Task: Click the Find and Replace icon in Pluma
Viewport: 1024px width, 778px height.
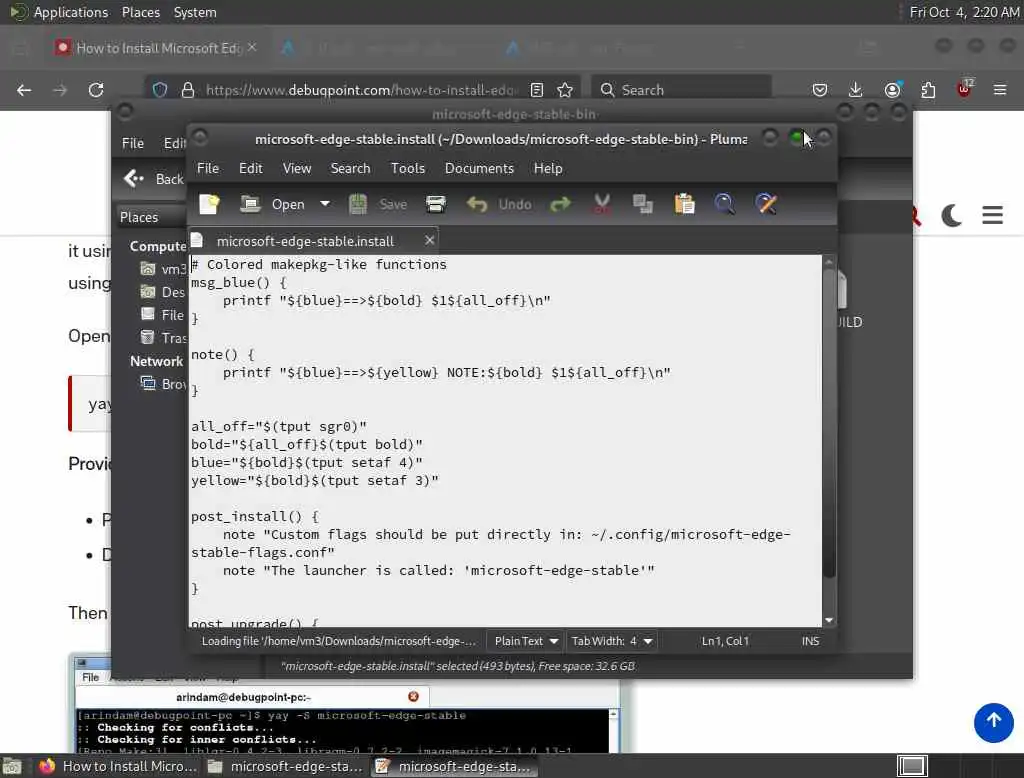Action: [765, 204]
